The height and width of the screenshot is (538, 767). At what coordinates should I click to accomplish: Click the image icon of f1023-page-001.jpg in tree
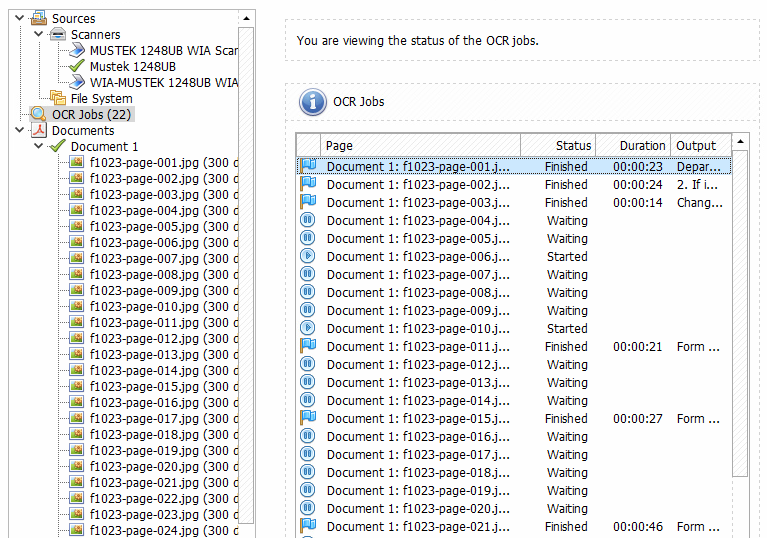[x=76, y=162]
